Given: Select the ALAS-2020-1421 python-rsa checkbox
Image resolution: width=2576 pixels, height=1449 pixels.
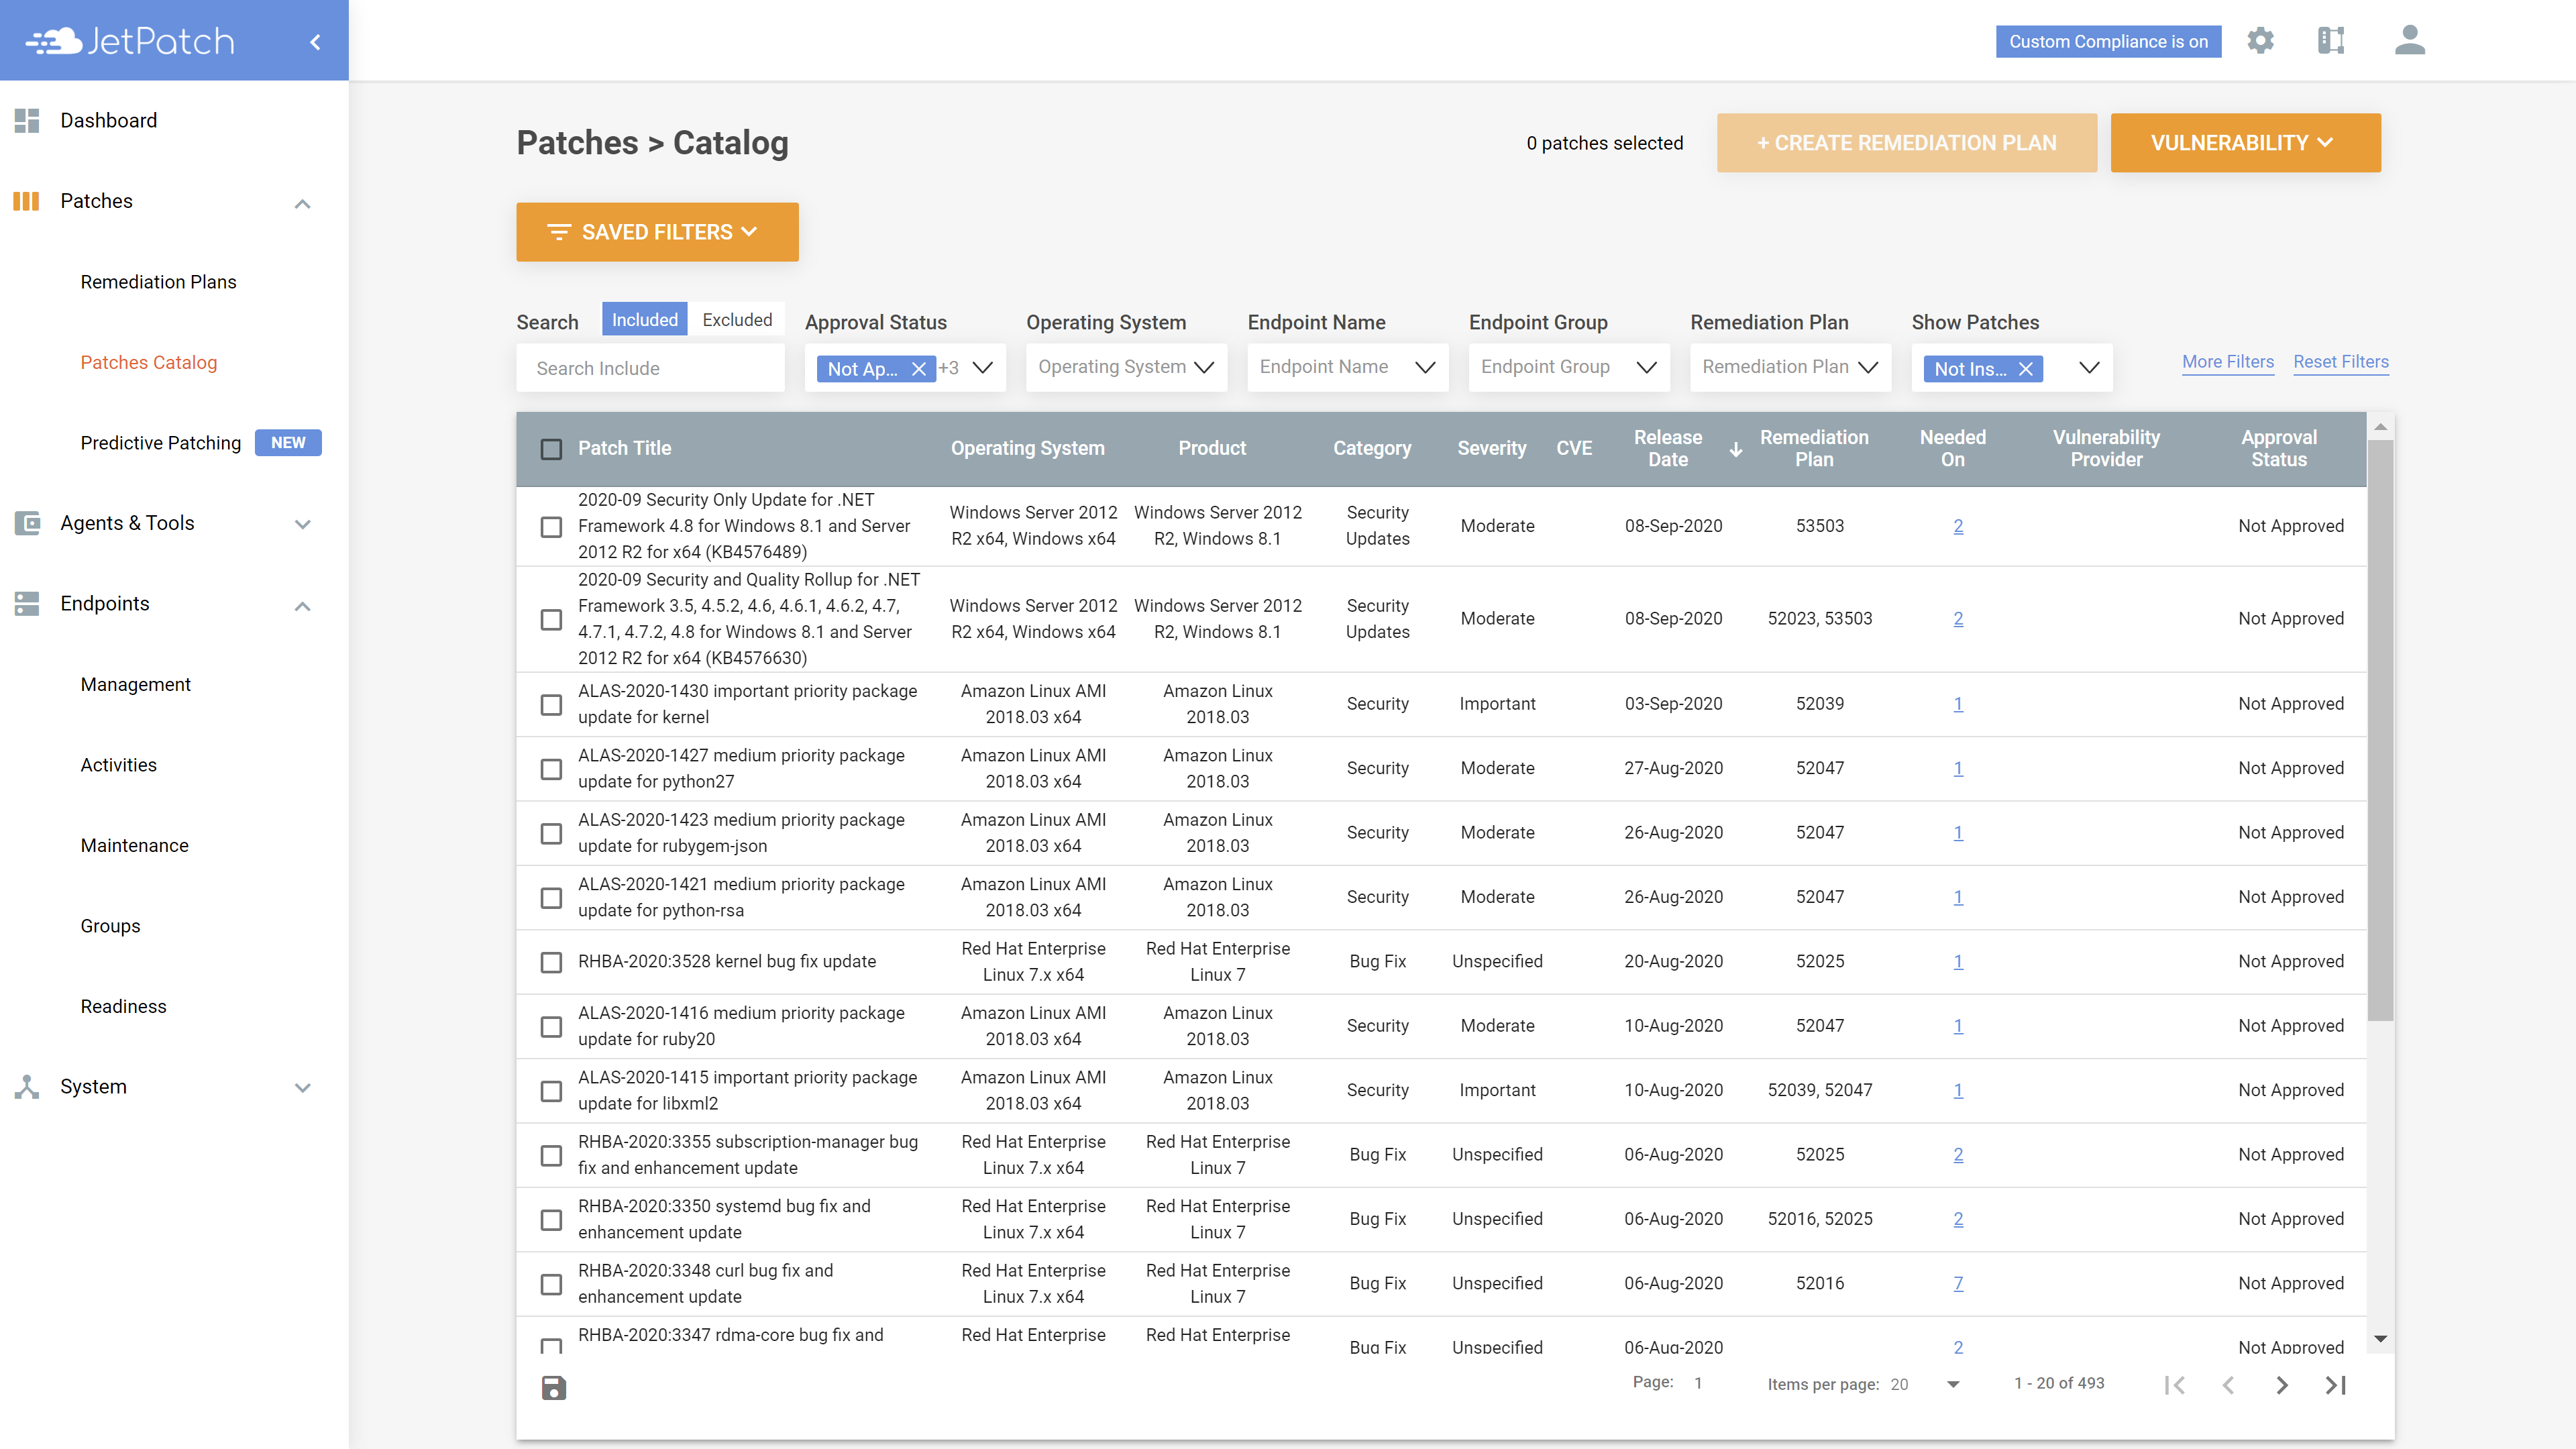Looking at the screenshot, I should [551, 898].
